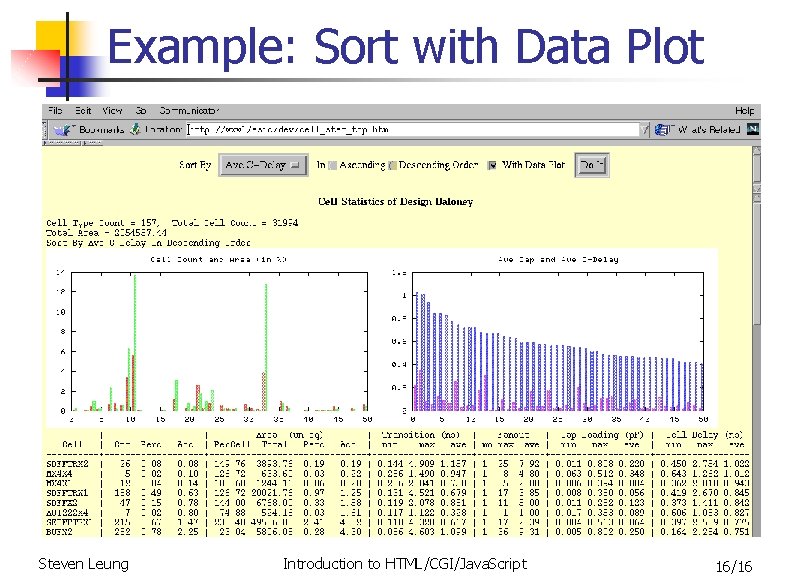This screenshot has height=576, width=792.
Task: Open the Go menu
Action: [141, 110]
